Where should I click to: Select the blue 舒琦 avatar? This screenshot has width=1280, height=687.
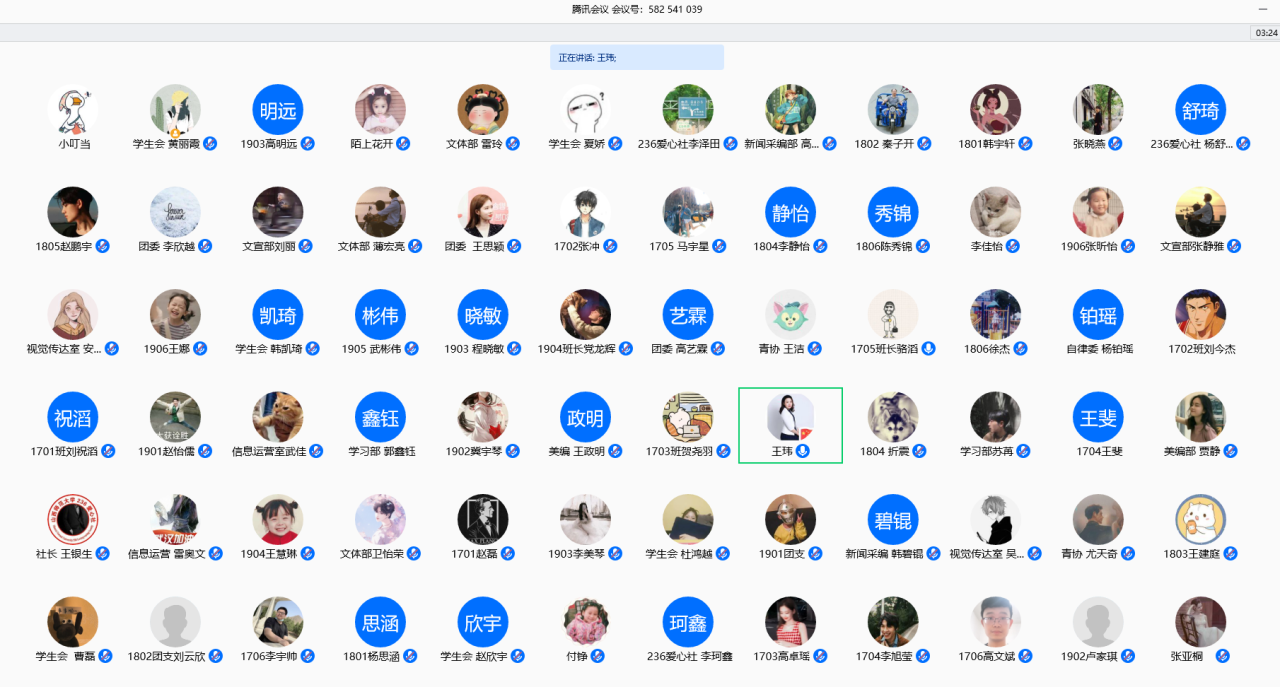coord(1200,110)
